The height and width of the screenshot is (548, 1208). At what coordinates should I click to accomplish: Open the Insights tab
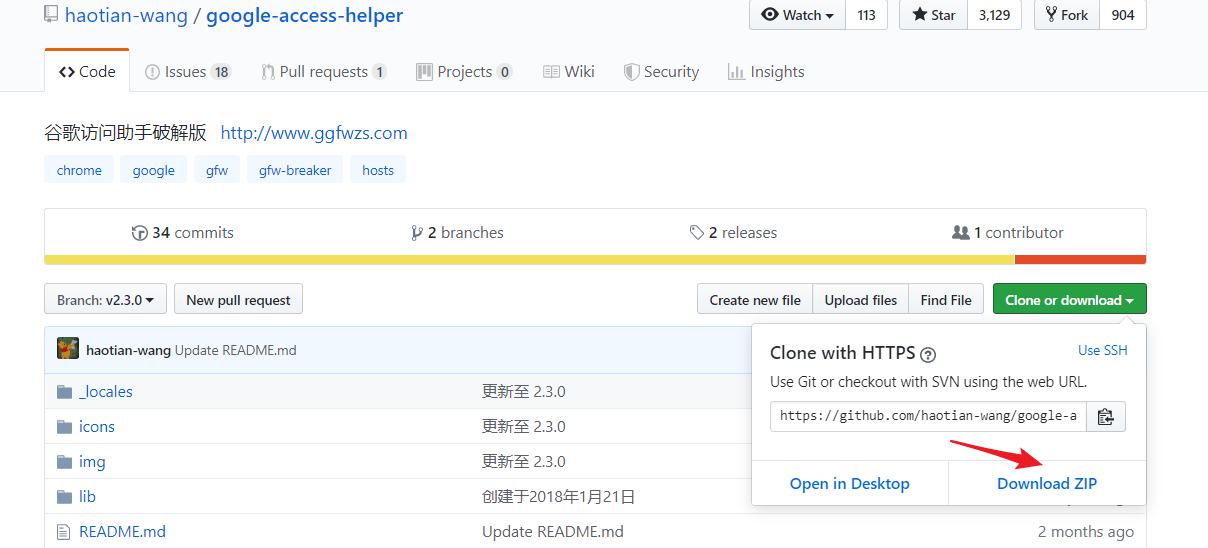click(x=766, y=71)
